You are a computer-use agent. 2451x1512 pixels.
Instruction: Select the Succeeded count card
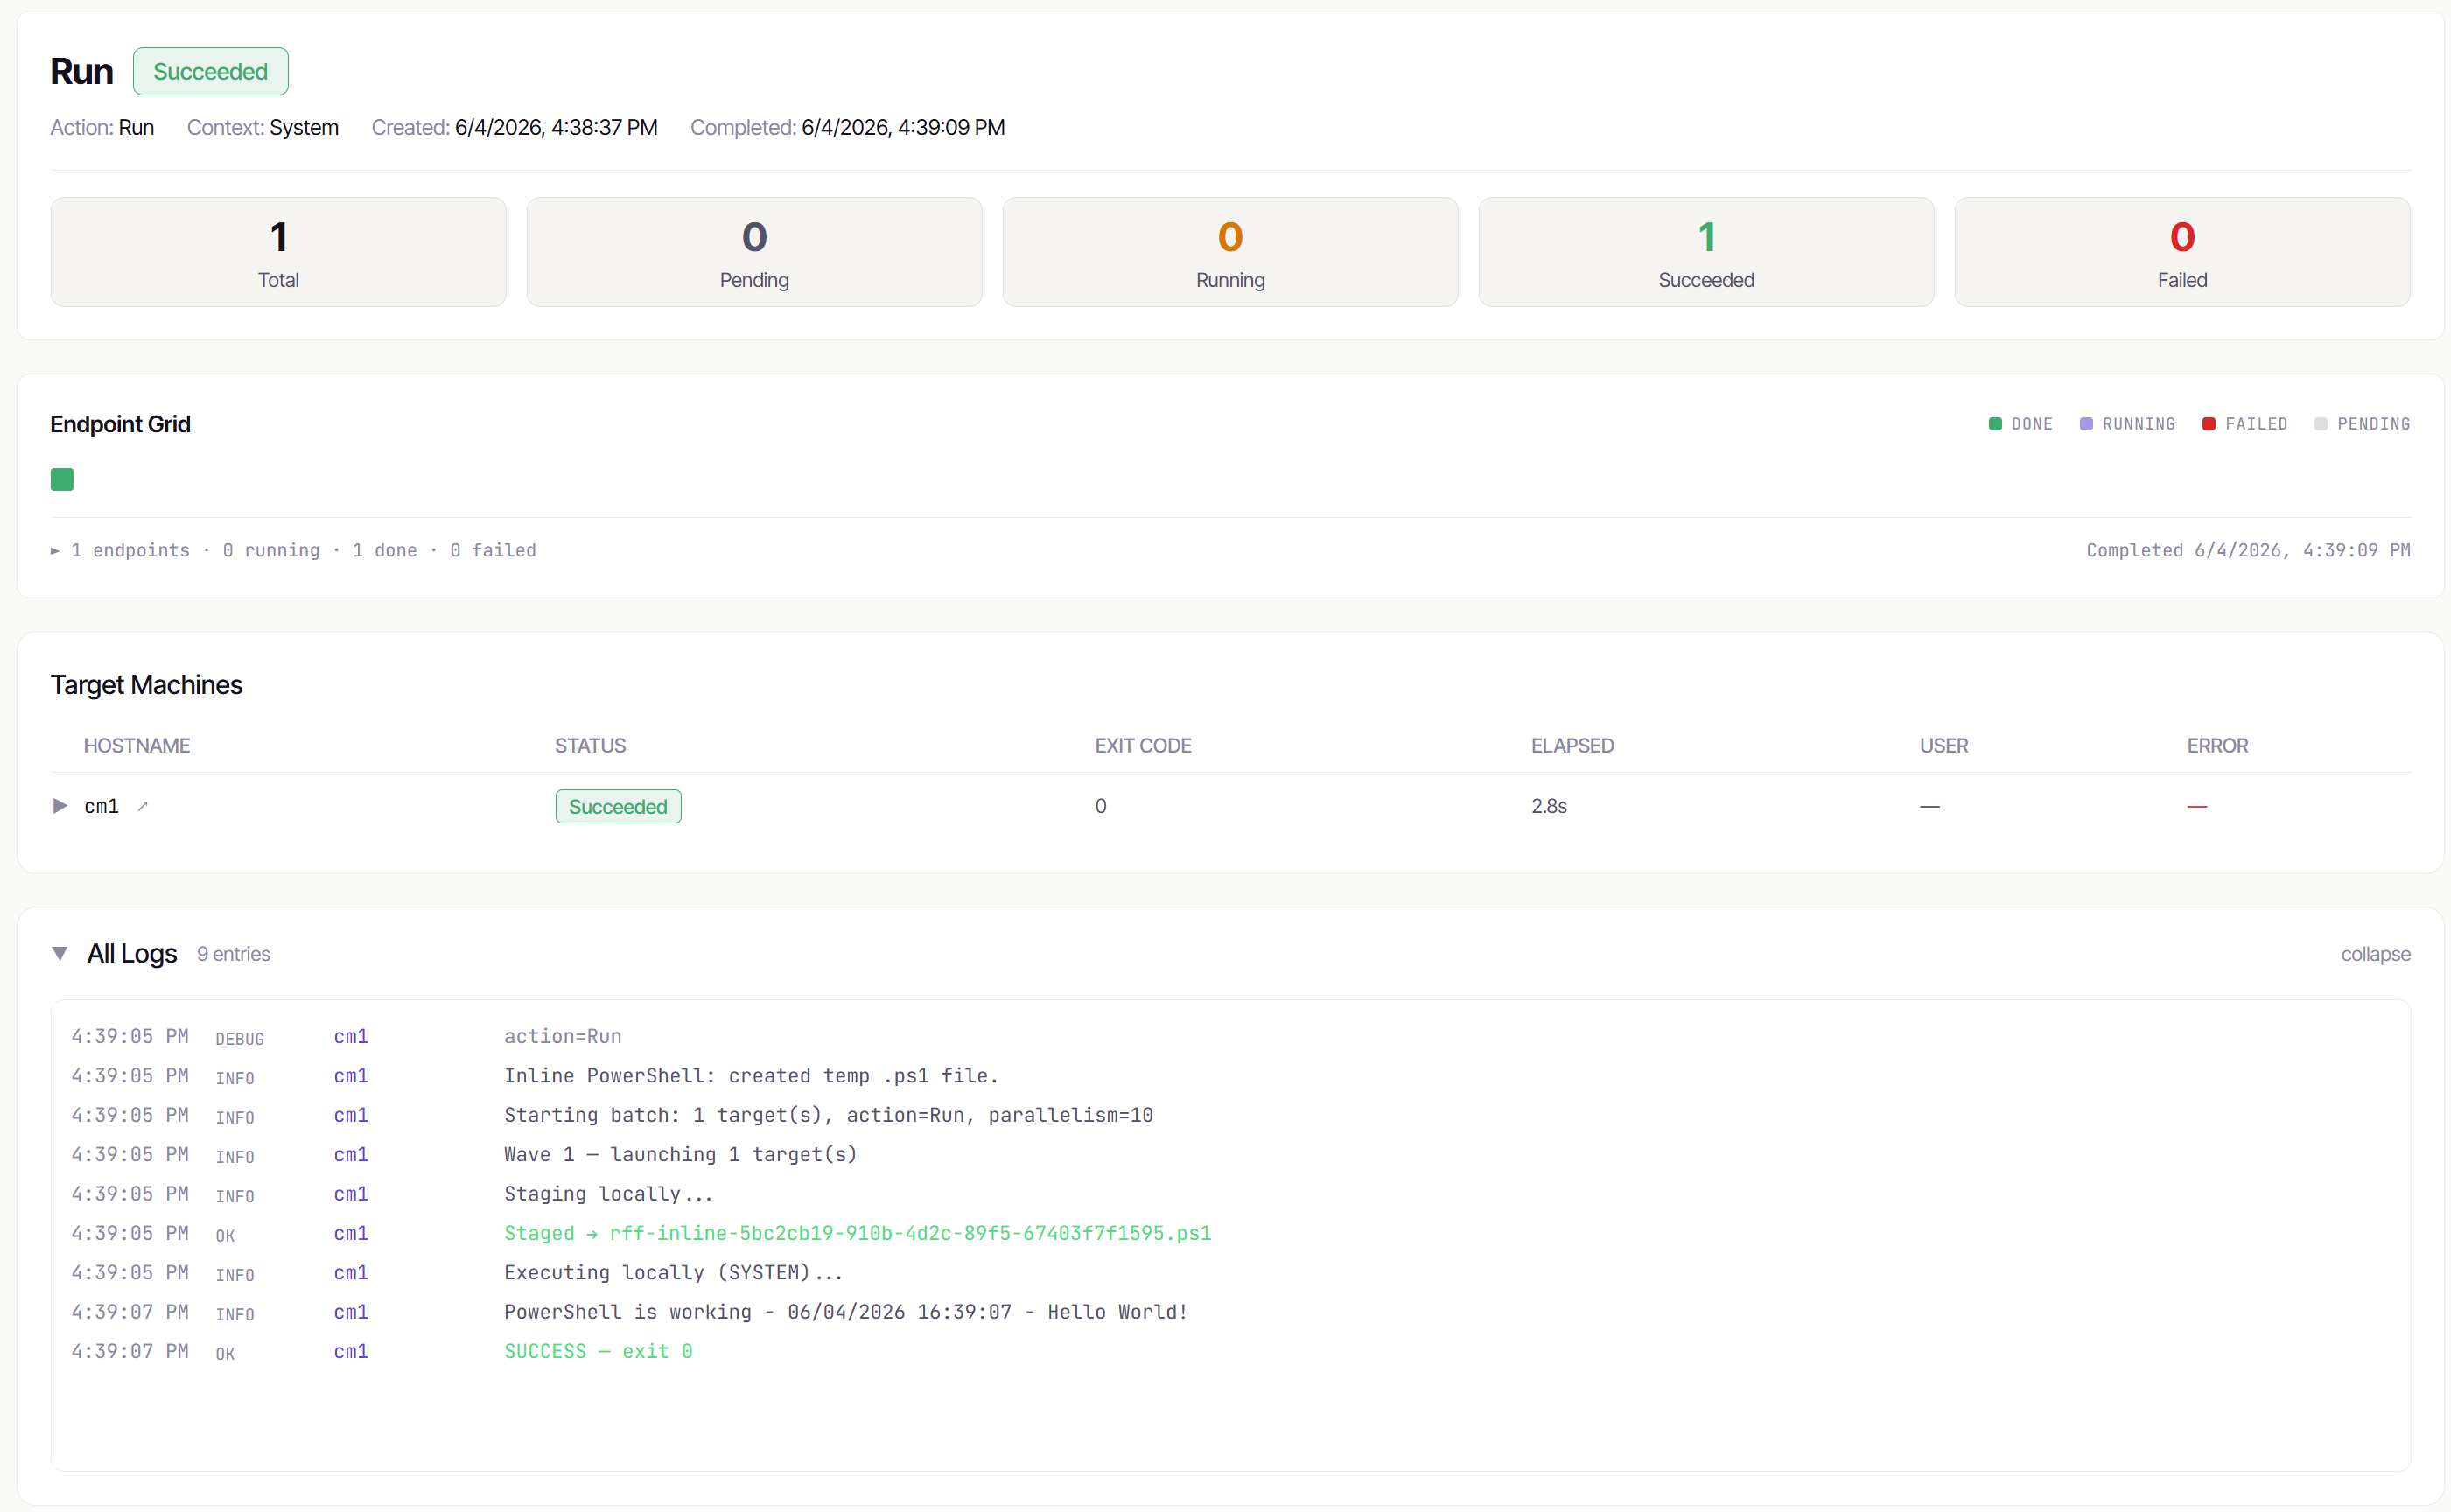pyautogui.click(x=1707, y=252)
